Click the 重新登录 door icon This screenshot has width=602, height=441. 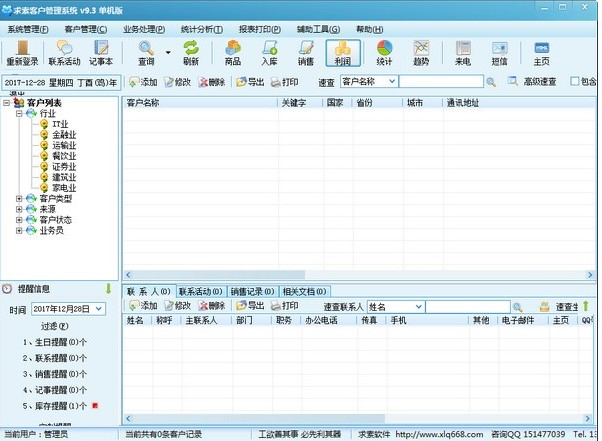pyautogui.click(x=22, y=53)
